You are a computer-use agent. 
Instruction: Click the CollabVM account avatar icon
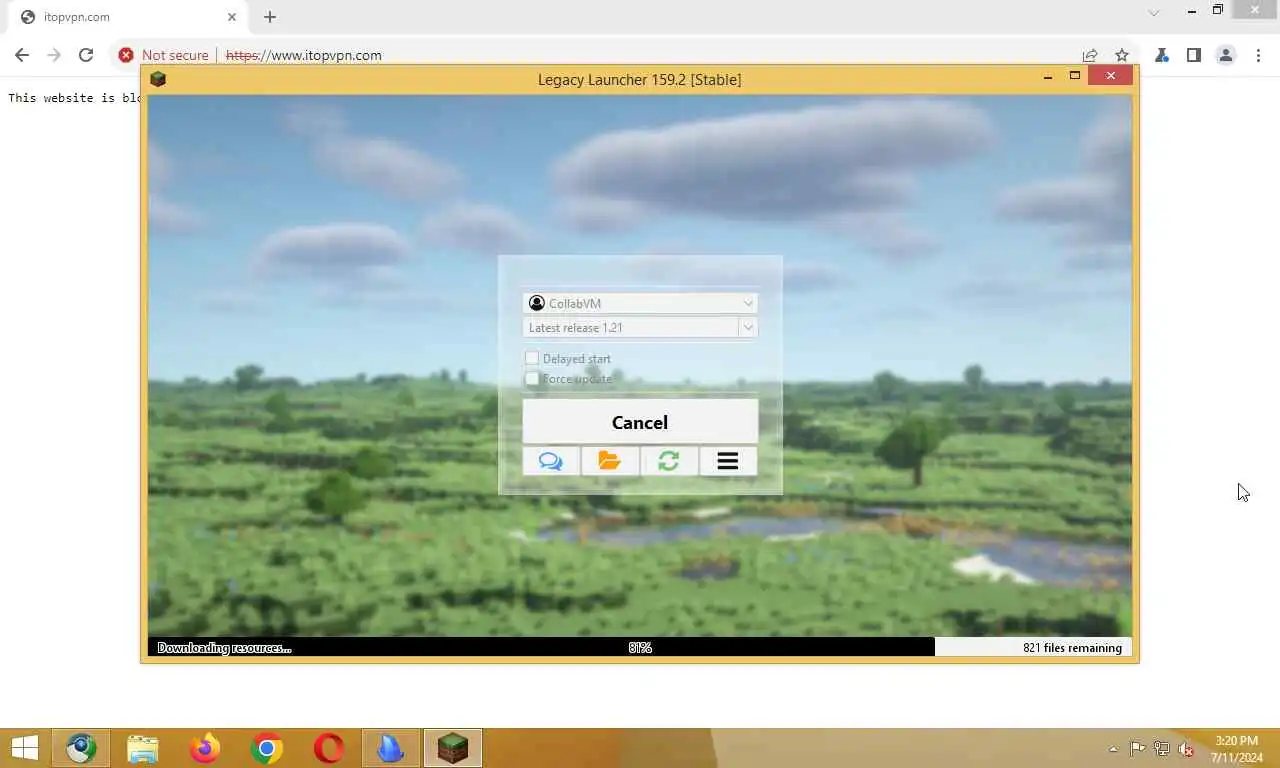click(x=537, y=303)
